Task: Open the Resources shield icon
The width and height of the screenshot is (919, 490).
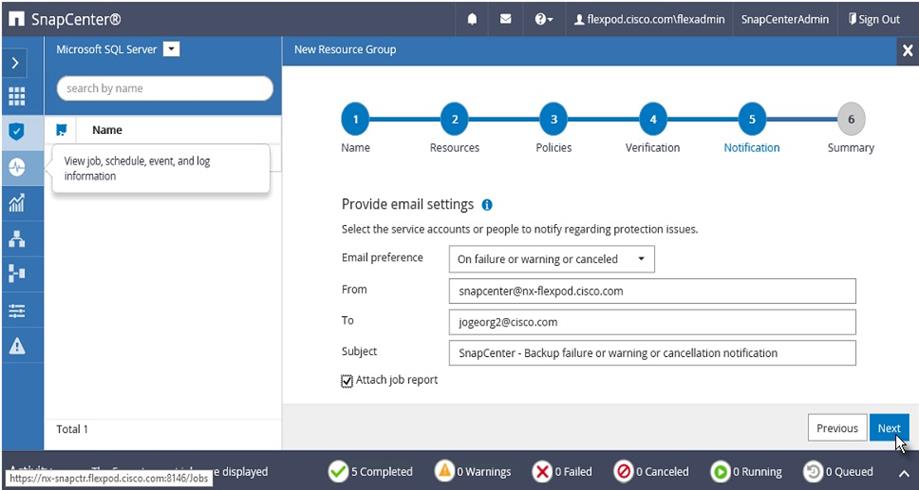Action: [16, 131]
